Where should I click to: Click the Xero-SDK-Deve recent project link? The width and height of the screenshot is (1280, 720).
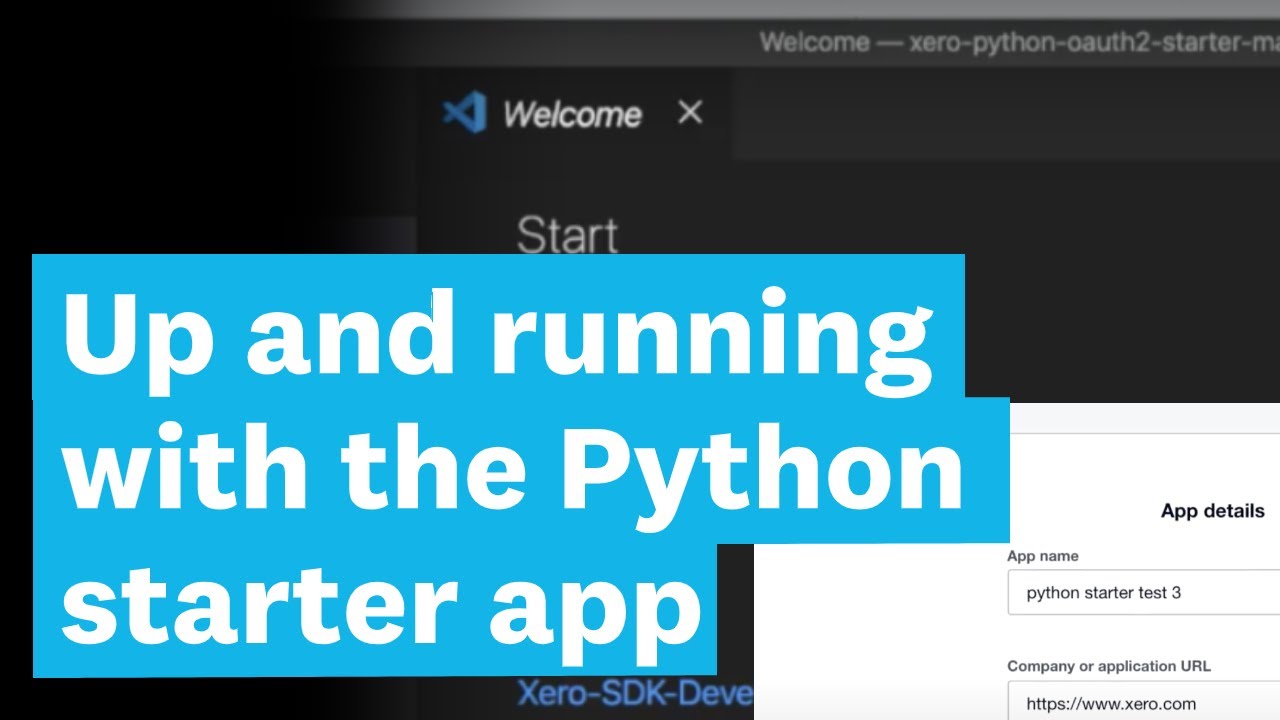coord(635,695)
